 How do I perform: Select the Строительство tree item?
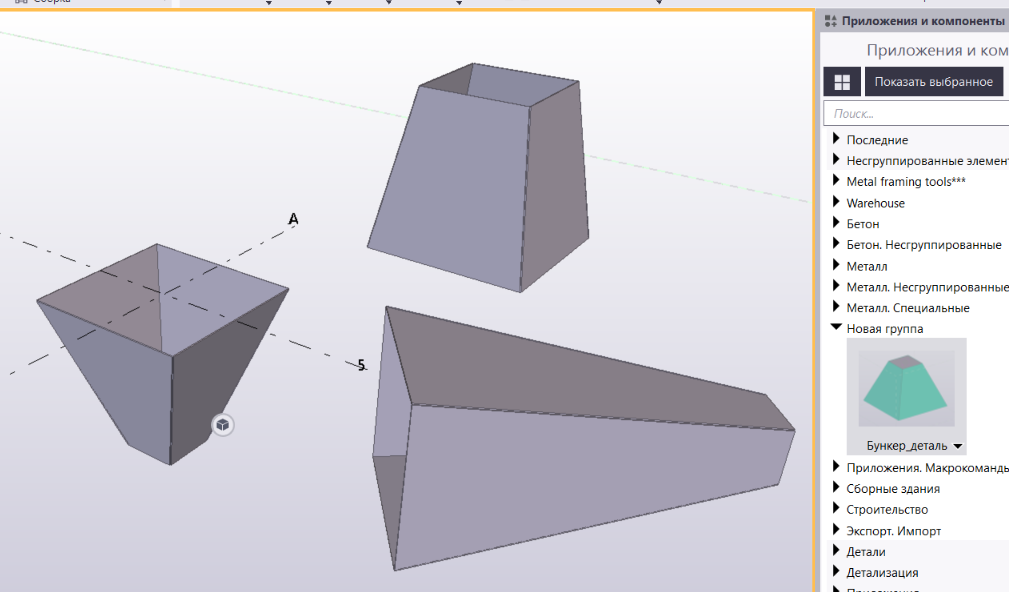[x=886, y=510]
